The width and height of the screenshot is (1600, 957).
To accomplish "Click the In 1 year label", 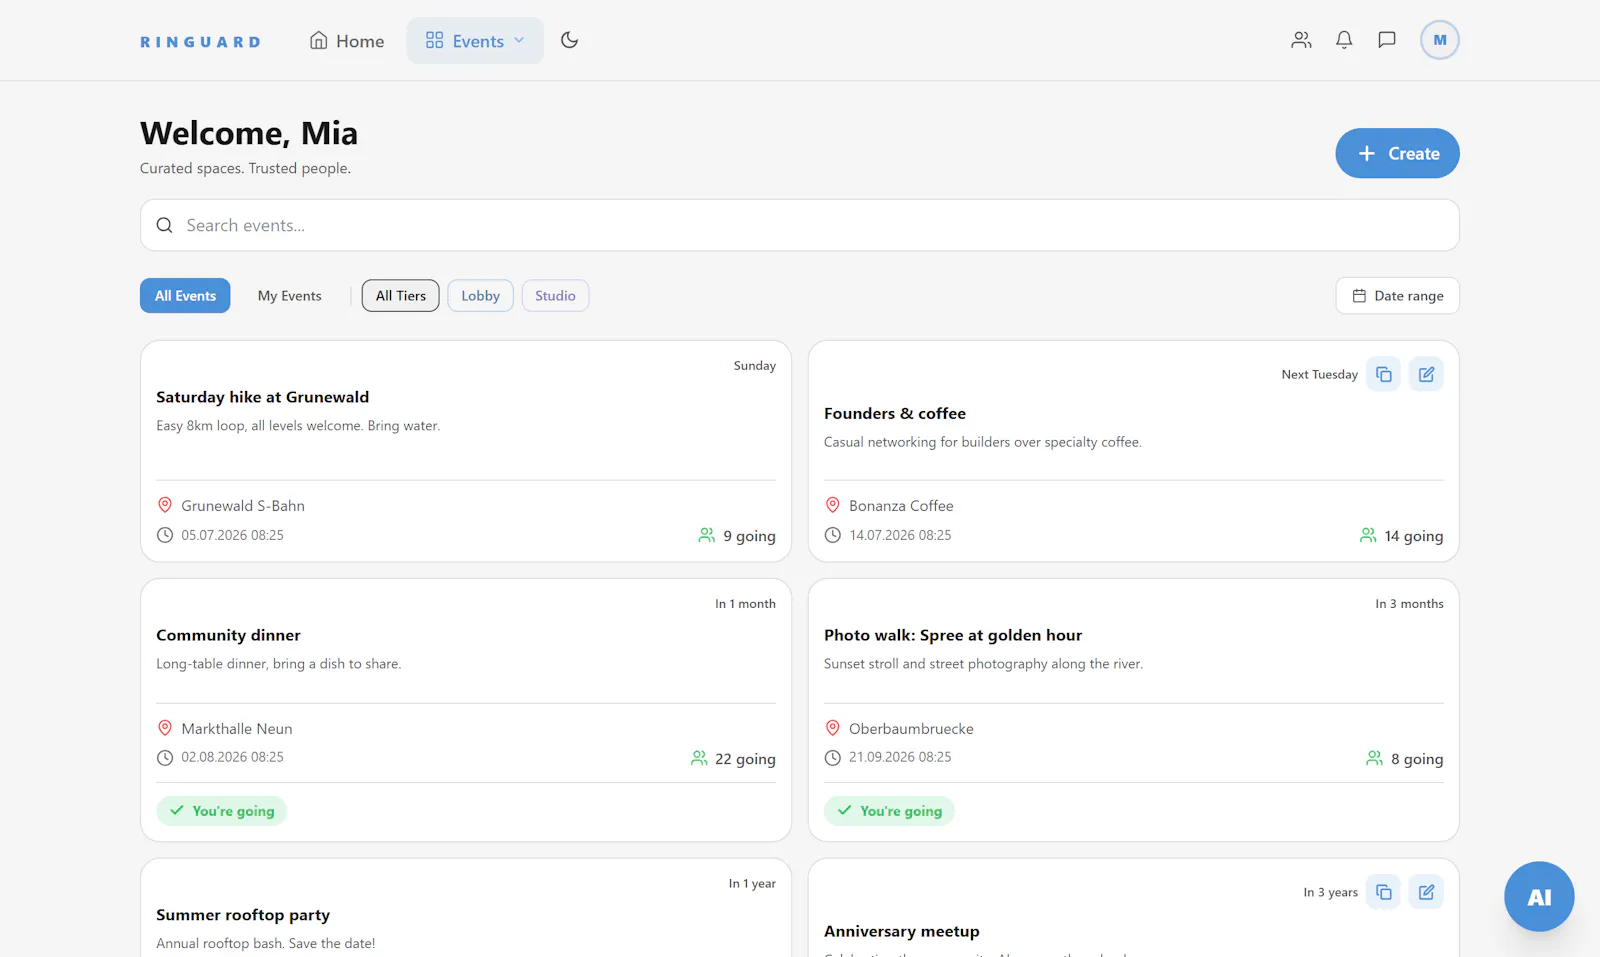I will coord(752,884).
